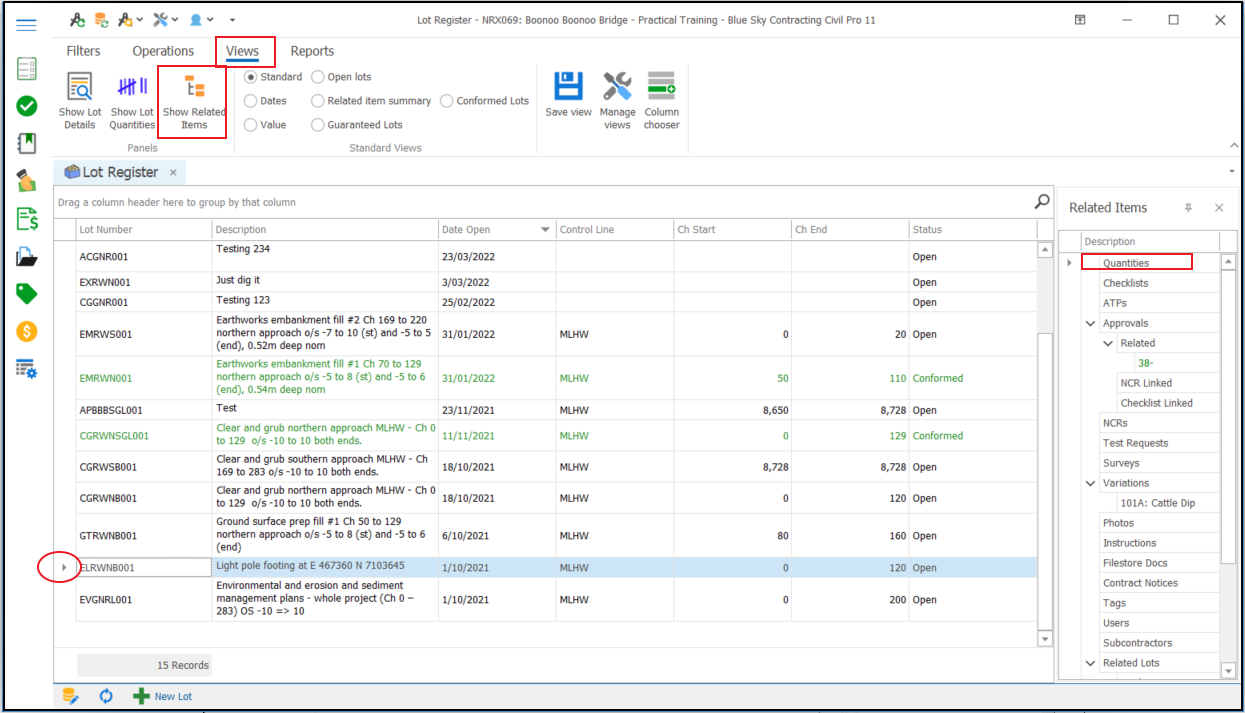The image size is (1245, 713).
Task: Click the search magnifier above the grid
Action: click(1042, 201)
